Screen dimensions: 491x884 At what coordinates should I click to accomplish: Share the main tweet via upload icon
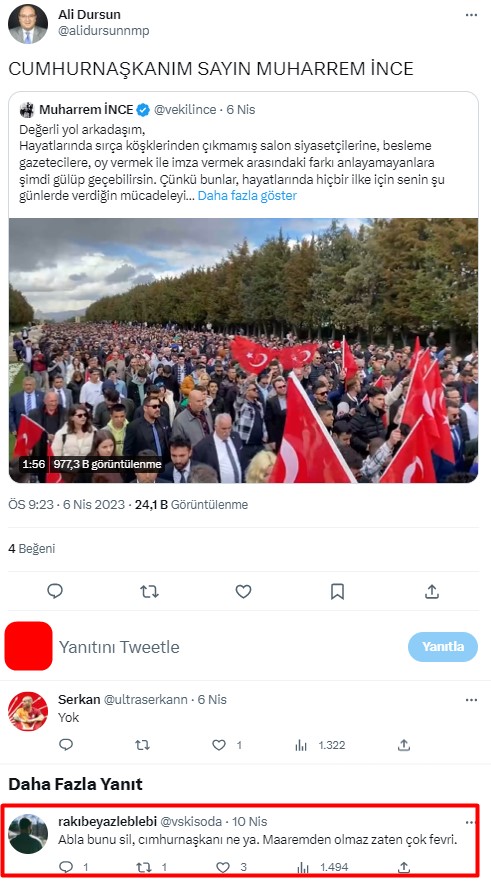coord(431,591)
